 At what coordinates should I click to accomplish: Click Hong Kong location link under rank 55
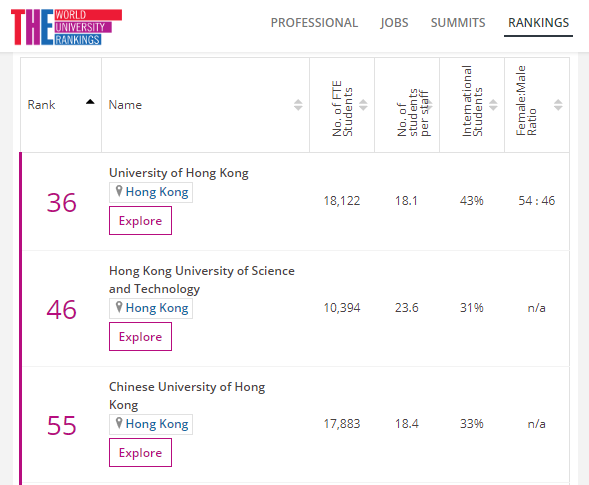(157, 424)
